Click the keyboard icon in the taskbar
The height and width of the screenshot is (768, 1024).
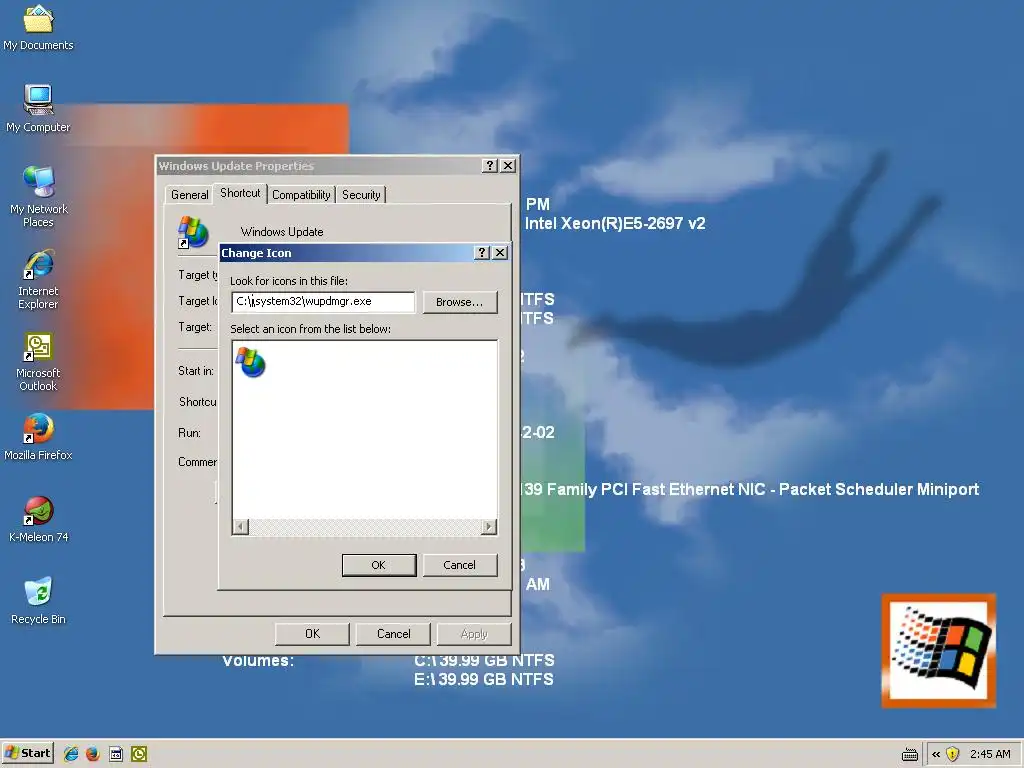point(910,755)
